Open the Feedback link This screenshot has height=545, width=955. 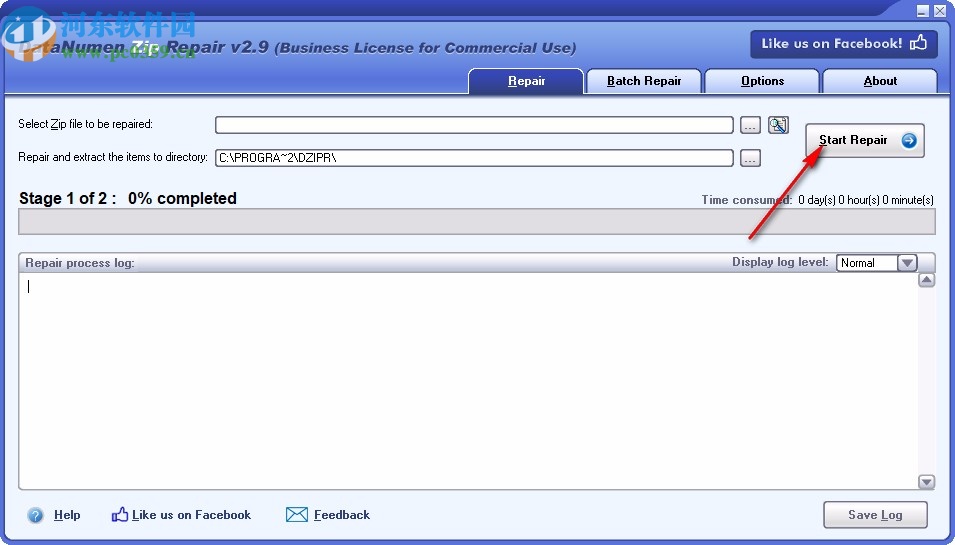click(x=342, y=515)
